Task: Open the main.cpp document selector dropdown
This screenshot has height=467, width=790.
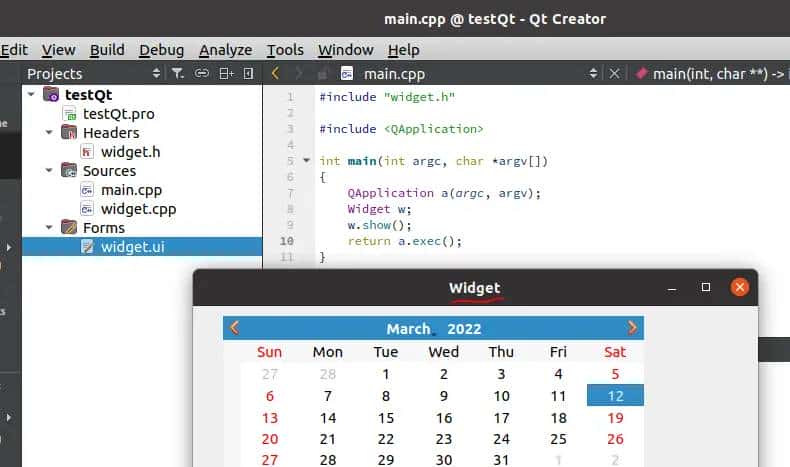Action: [x=593, y=74]
